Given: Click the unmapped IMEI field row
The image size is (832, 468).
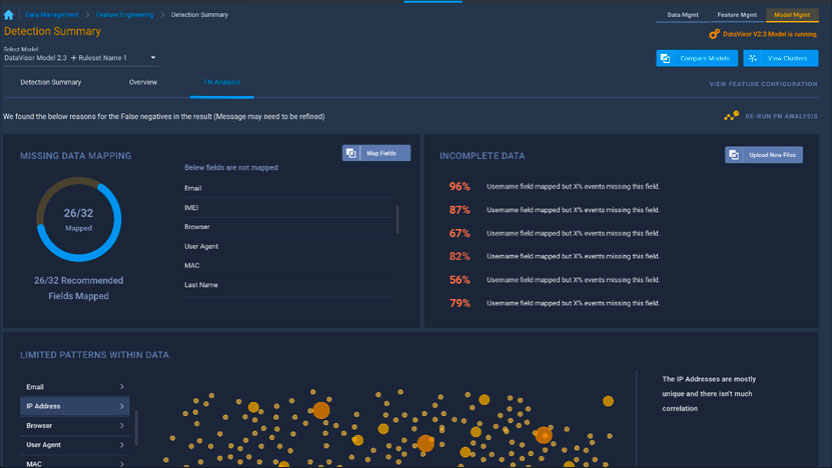Looking at the screenshot, I should (288, 207).
